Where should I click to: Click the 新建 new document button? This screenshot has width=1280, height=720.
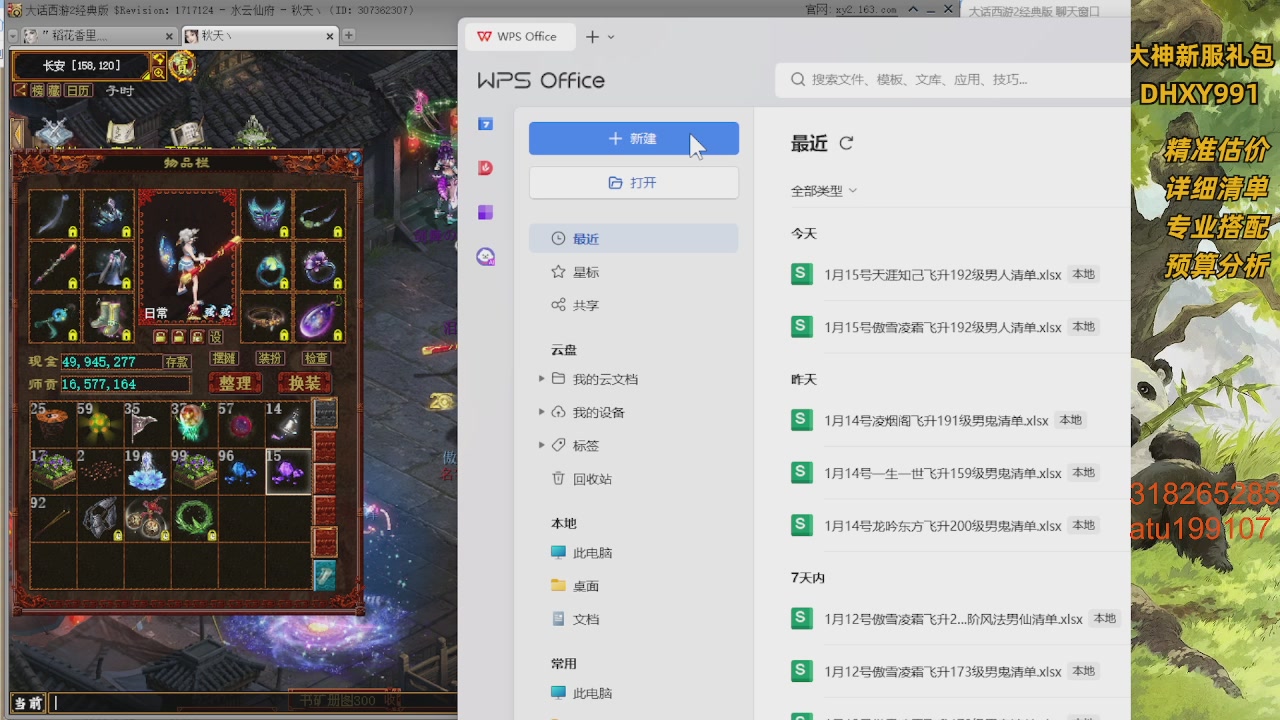pos(633,139)
